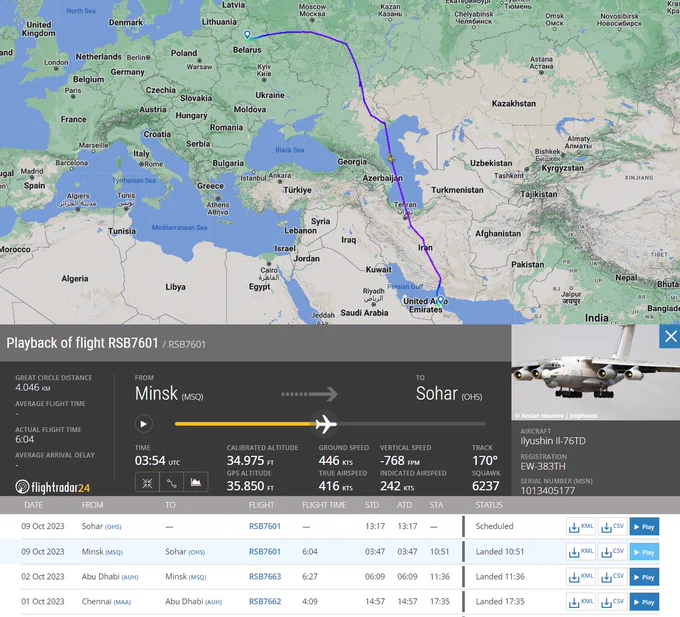Click registration EW-383TH
The height and width of the screenshot is (617, 680).
(x=543, y=467)
